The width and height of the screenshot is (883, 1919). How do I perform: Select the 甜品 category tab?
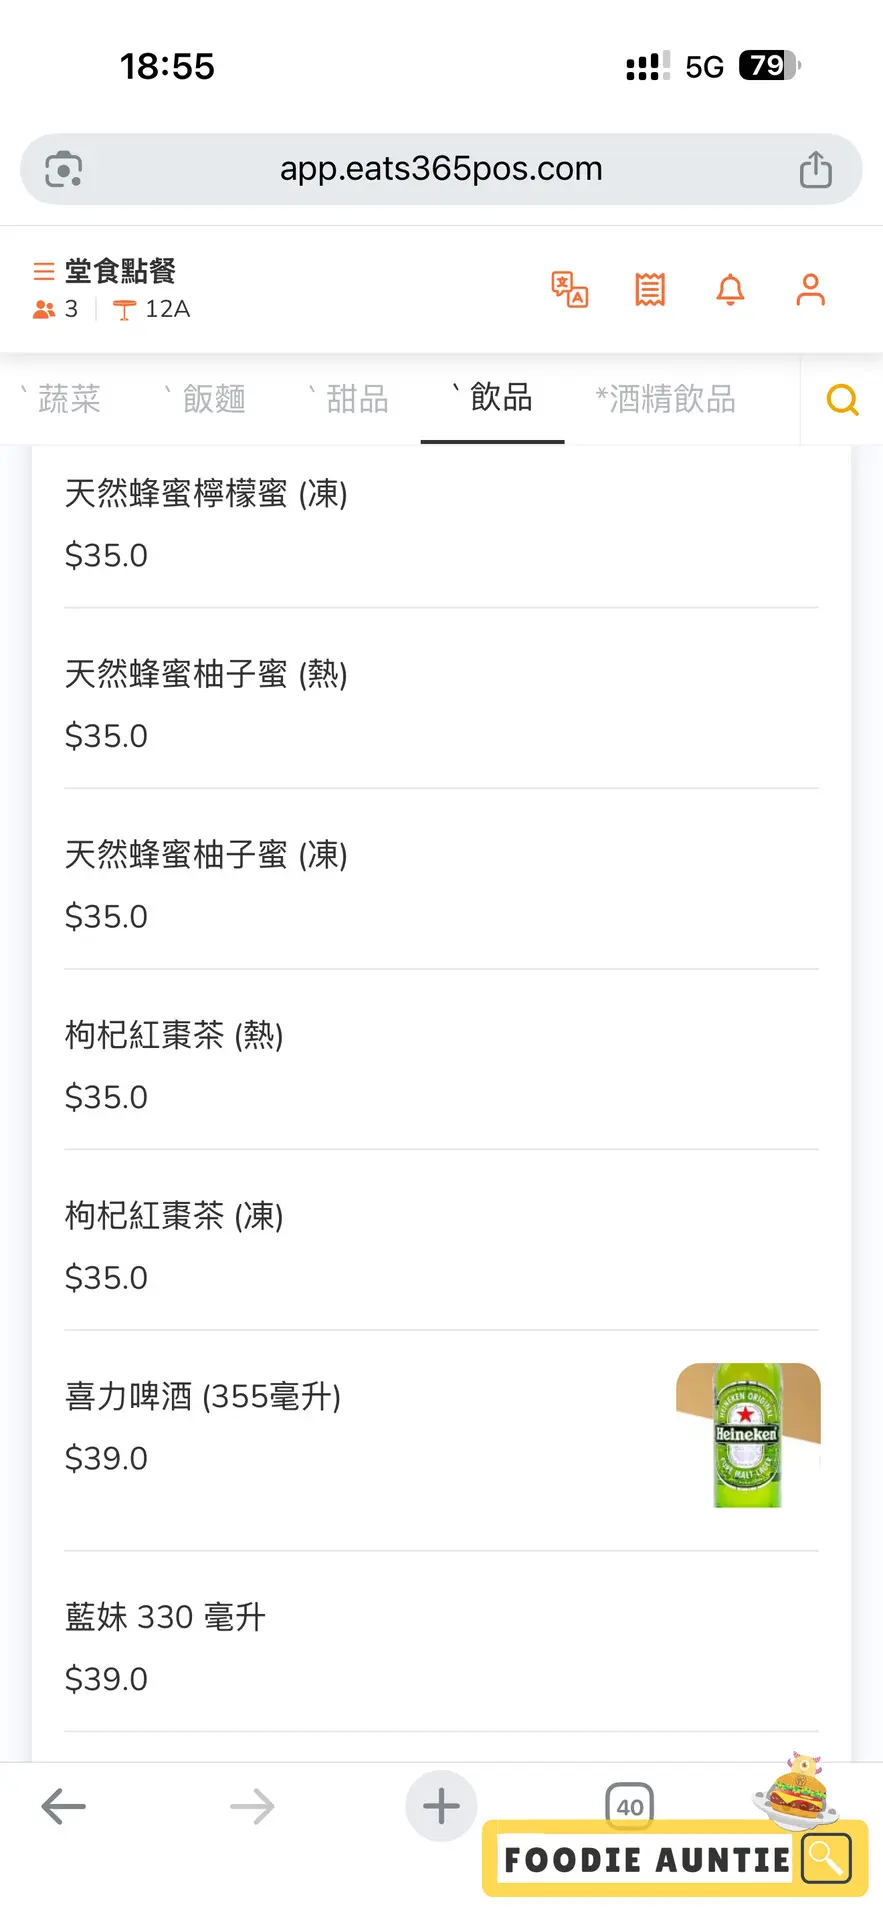pos(357,399)
